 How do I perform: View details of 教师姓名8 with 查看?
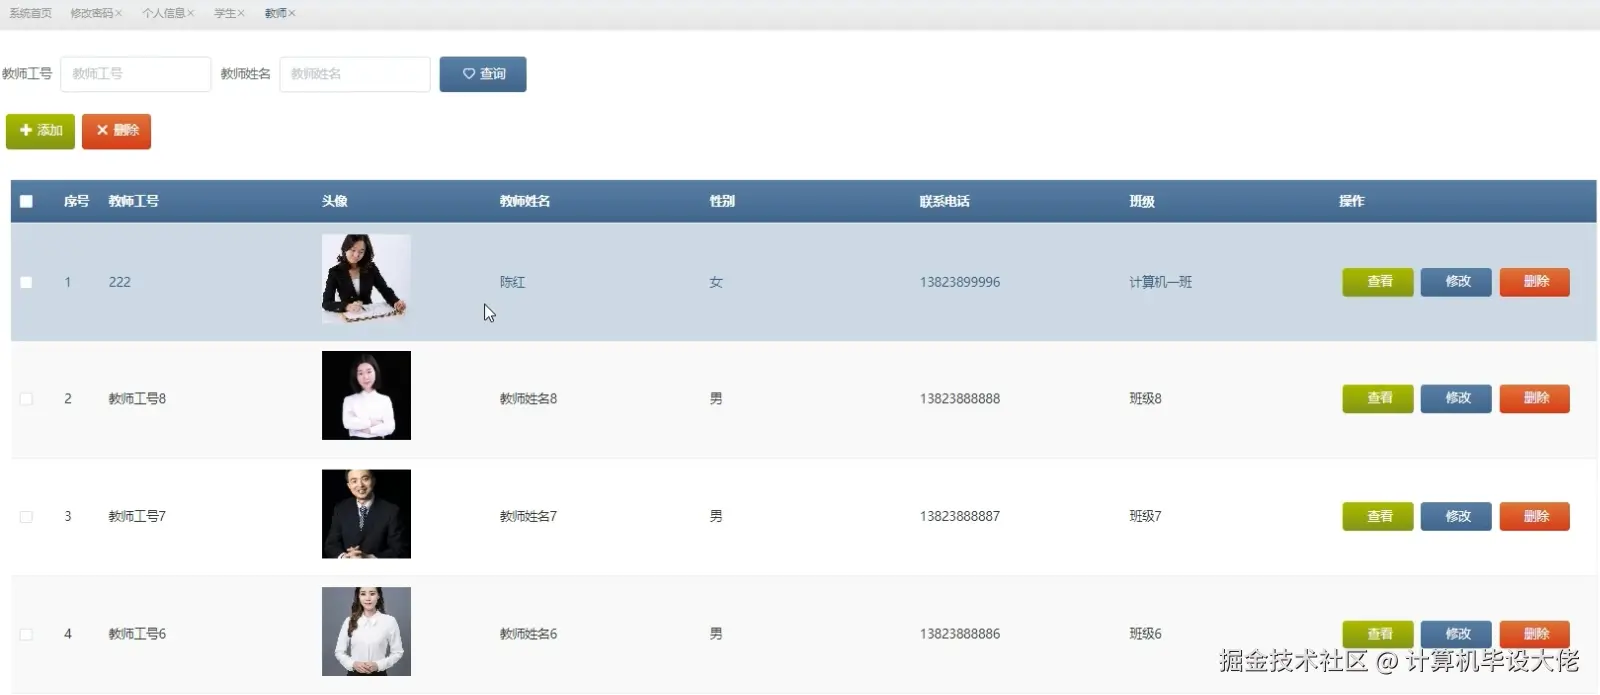point(1378,399)
